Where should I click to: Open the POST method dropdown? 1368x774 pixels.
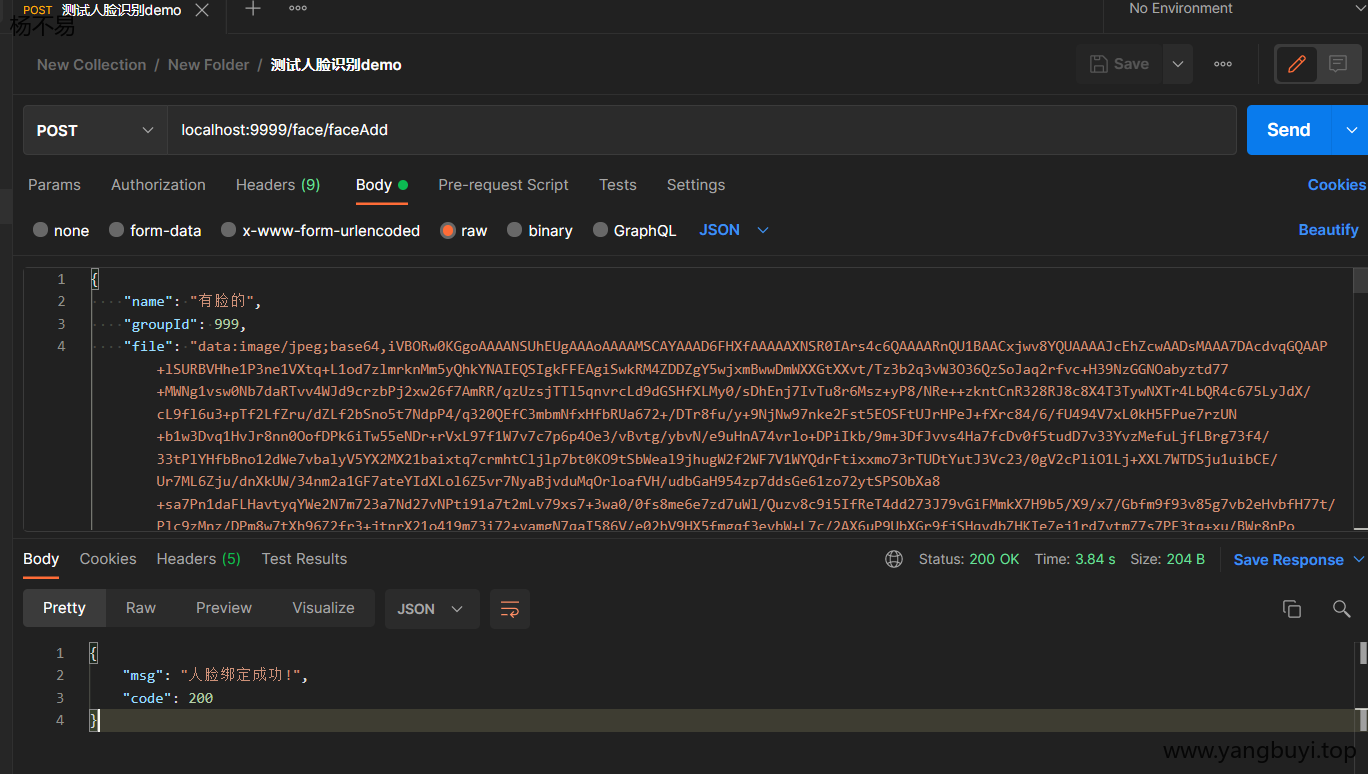(x=95, y=130)
